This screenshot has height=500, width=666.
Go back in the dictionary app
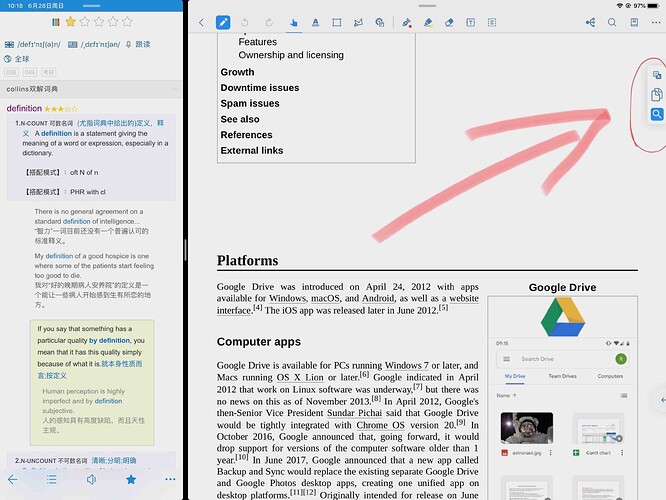(13, 479)
